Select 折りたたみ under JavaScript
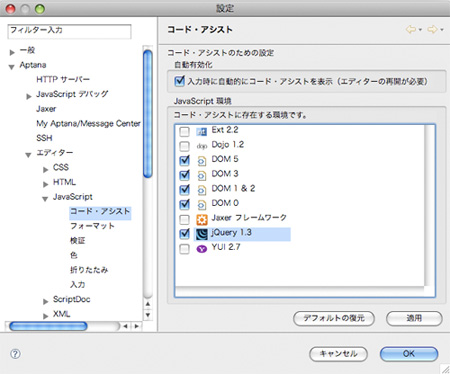450x374 pixels. click(89, 270)
